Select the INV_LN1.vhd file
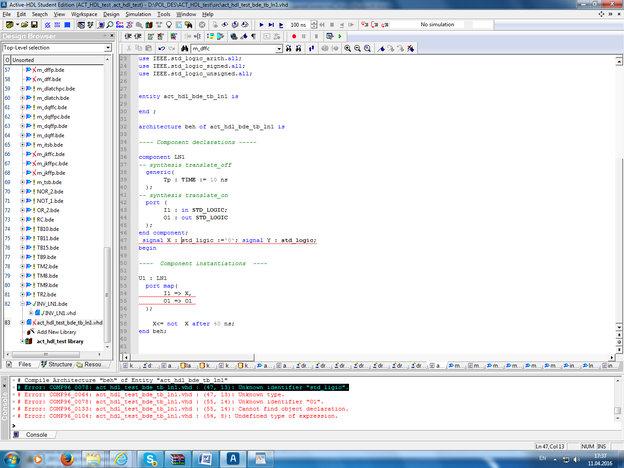Screen dimensions: 624x468 tap(61, 313)
